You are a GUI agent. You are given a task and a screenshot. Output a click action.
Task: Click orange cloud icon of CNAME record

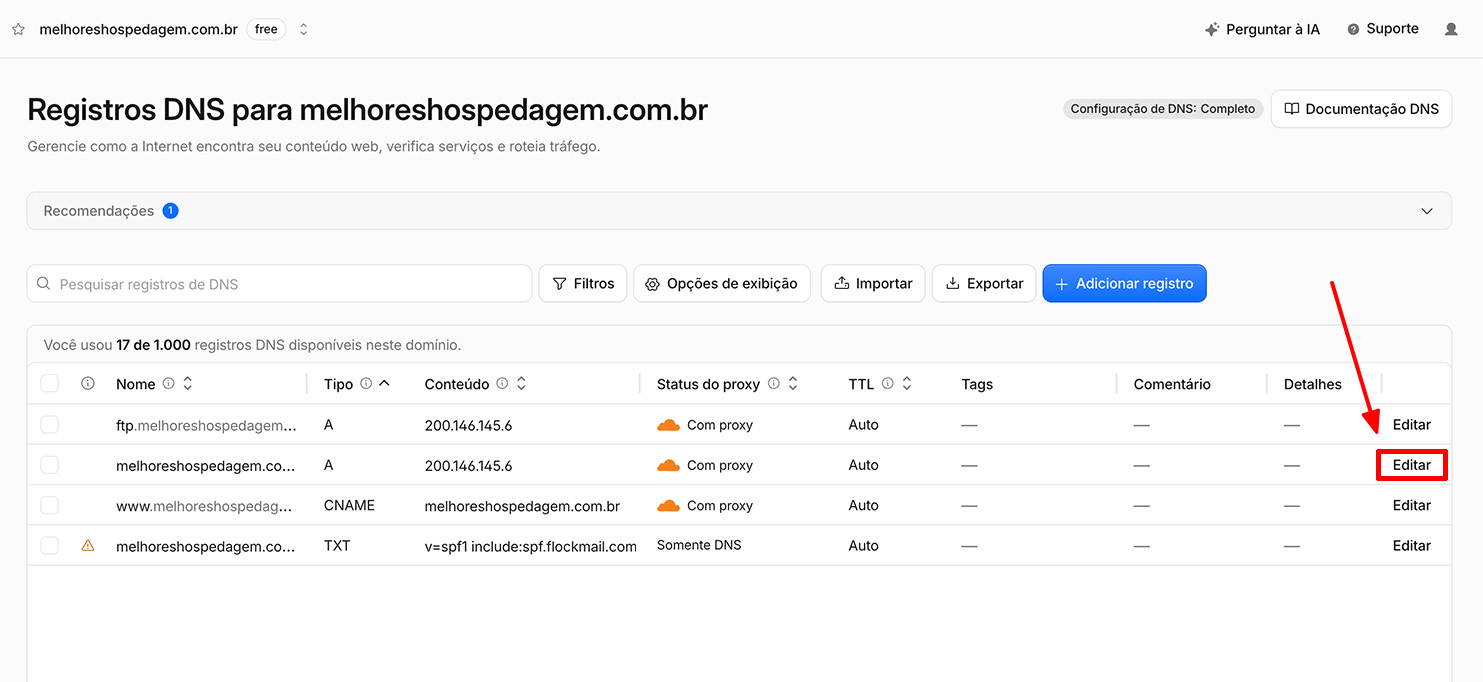pos(668,505)
